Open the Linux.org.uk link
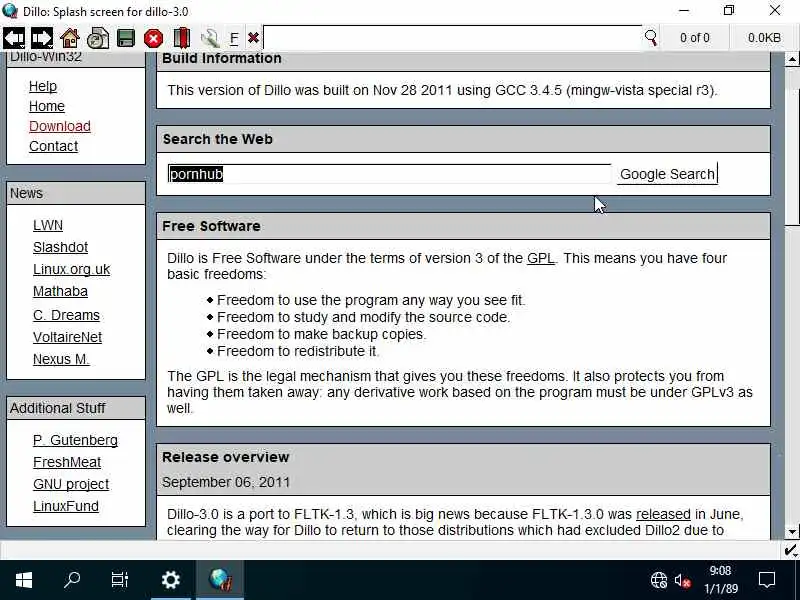Viewport: 800px width, 600px height. tap(71, 269)
